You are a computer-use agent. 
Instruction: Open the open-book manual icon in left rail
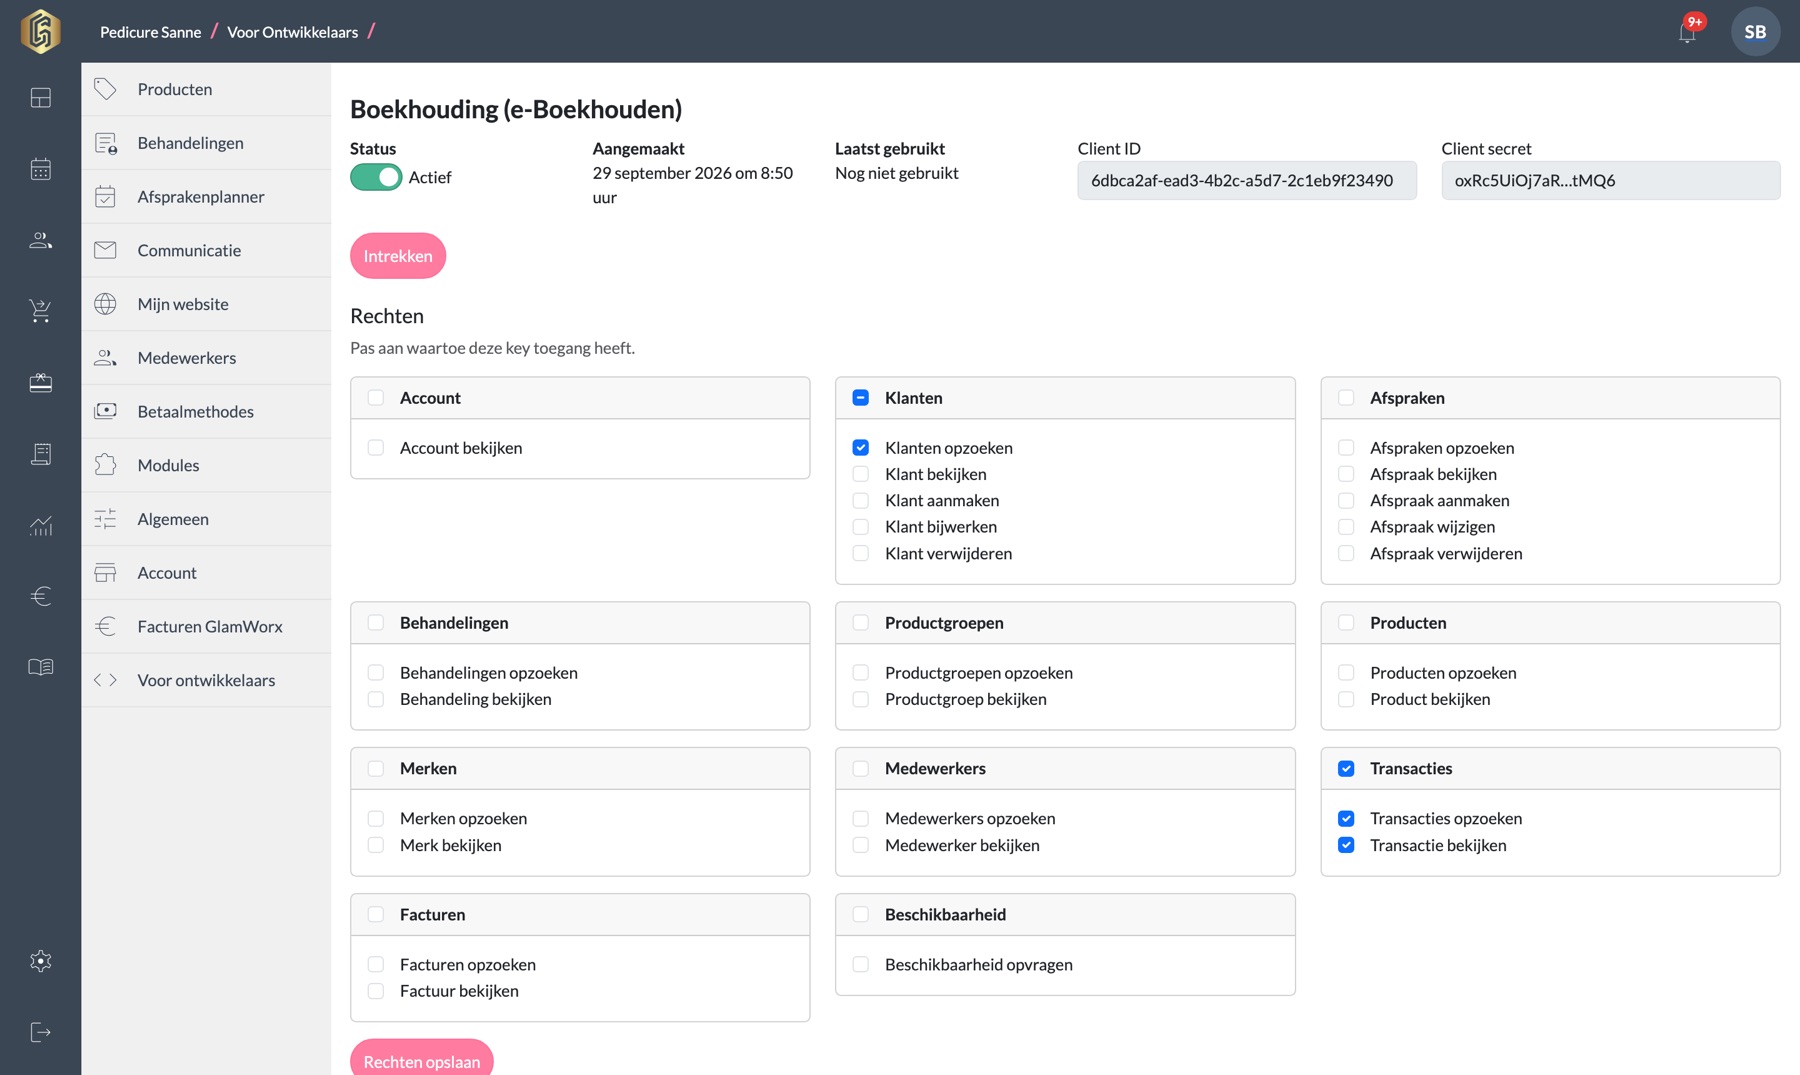pyautogui.click(x=41, y=667)
